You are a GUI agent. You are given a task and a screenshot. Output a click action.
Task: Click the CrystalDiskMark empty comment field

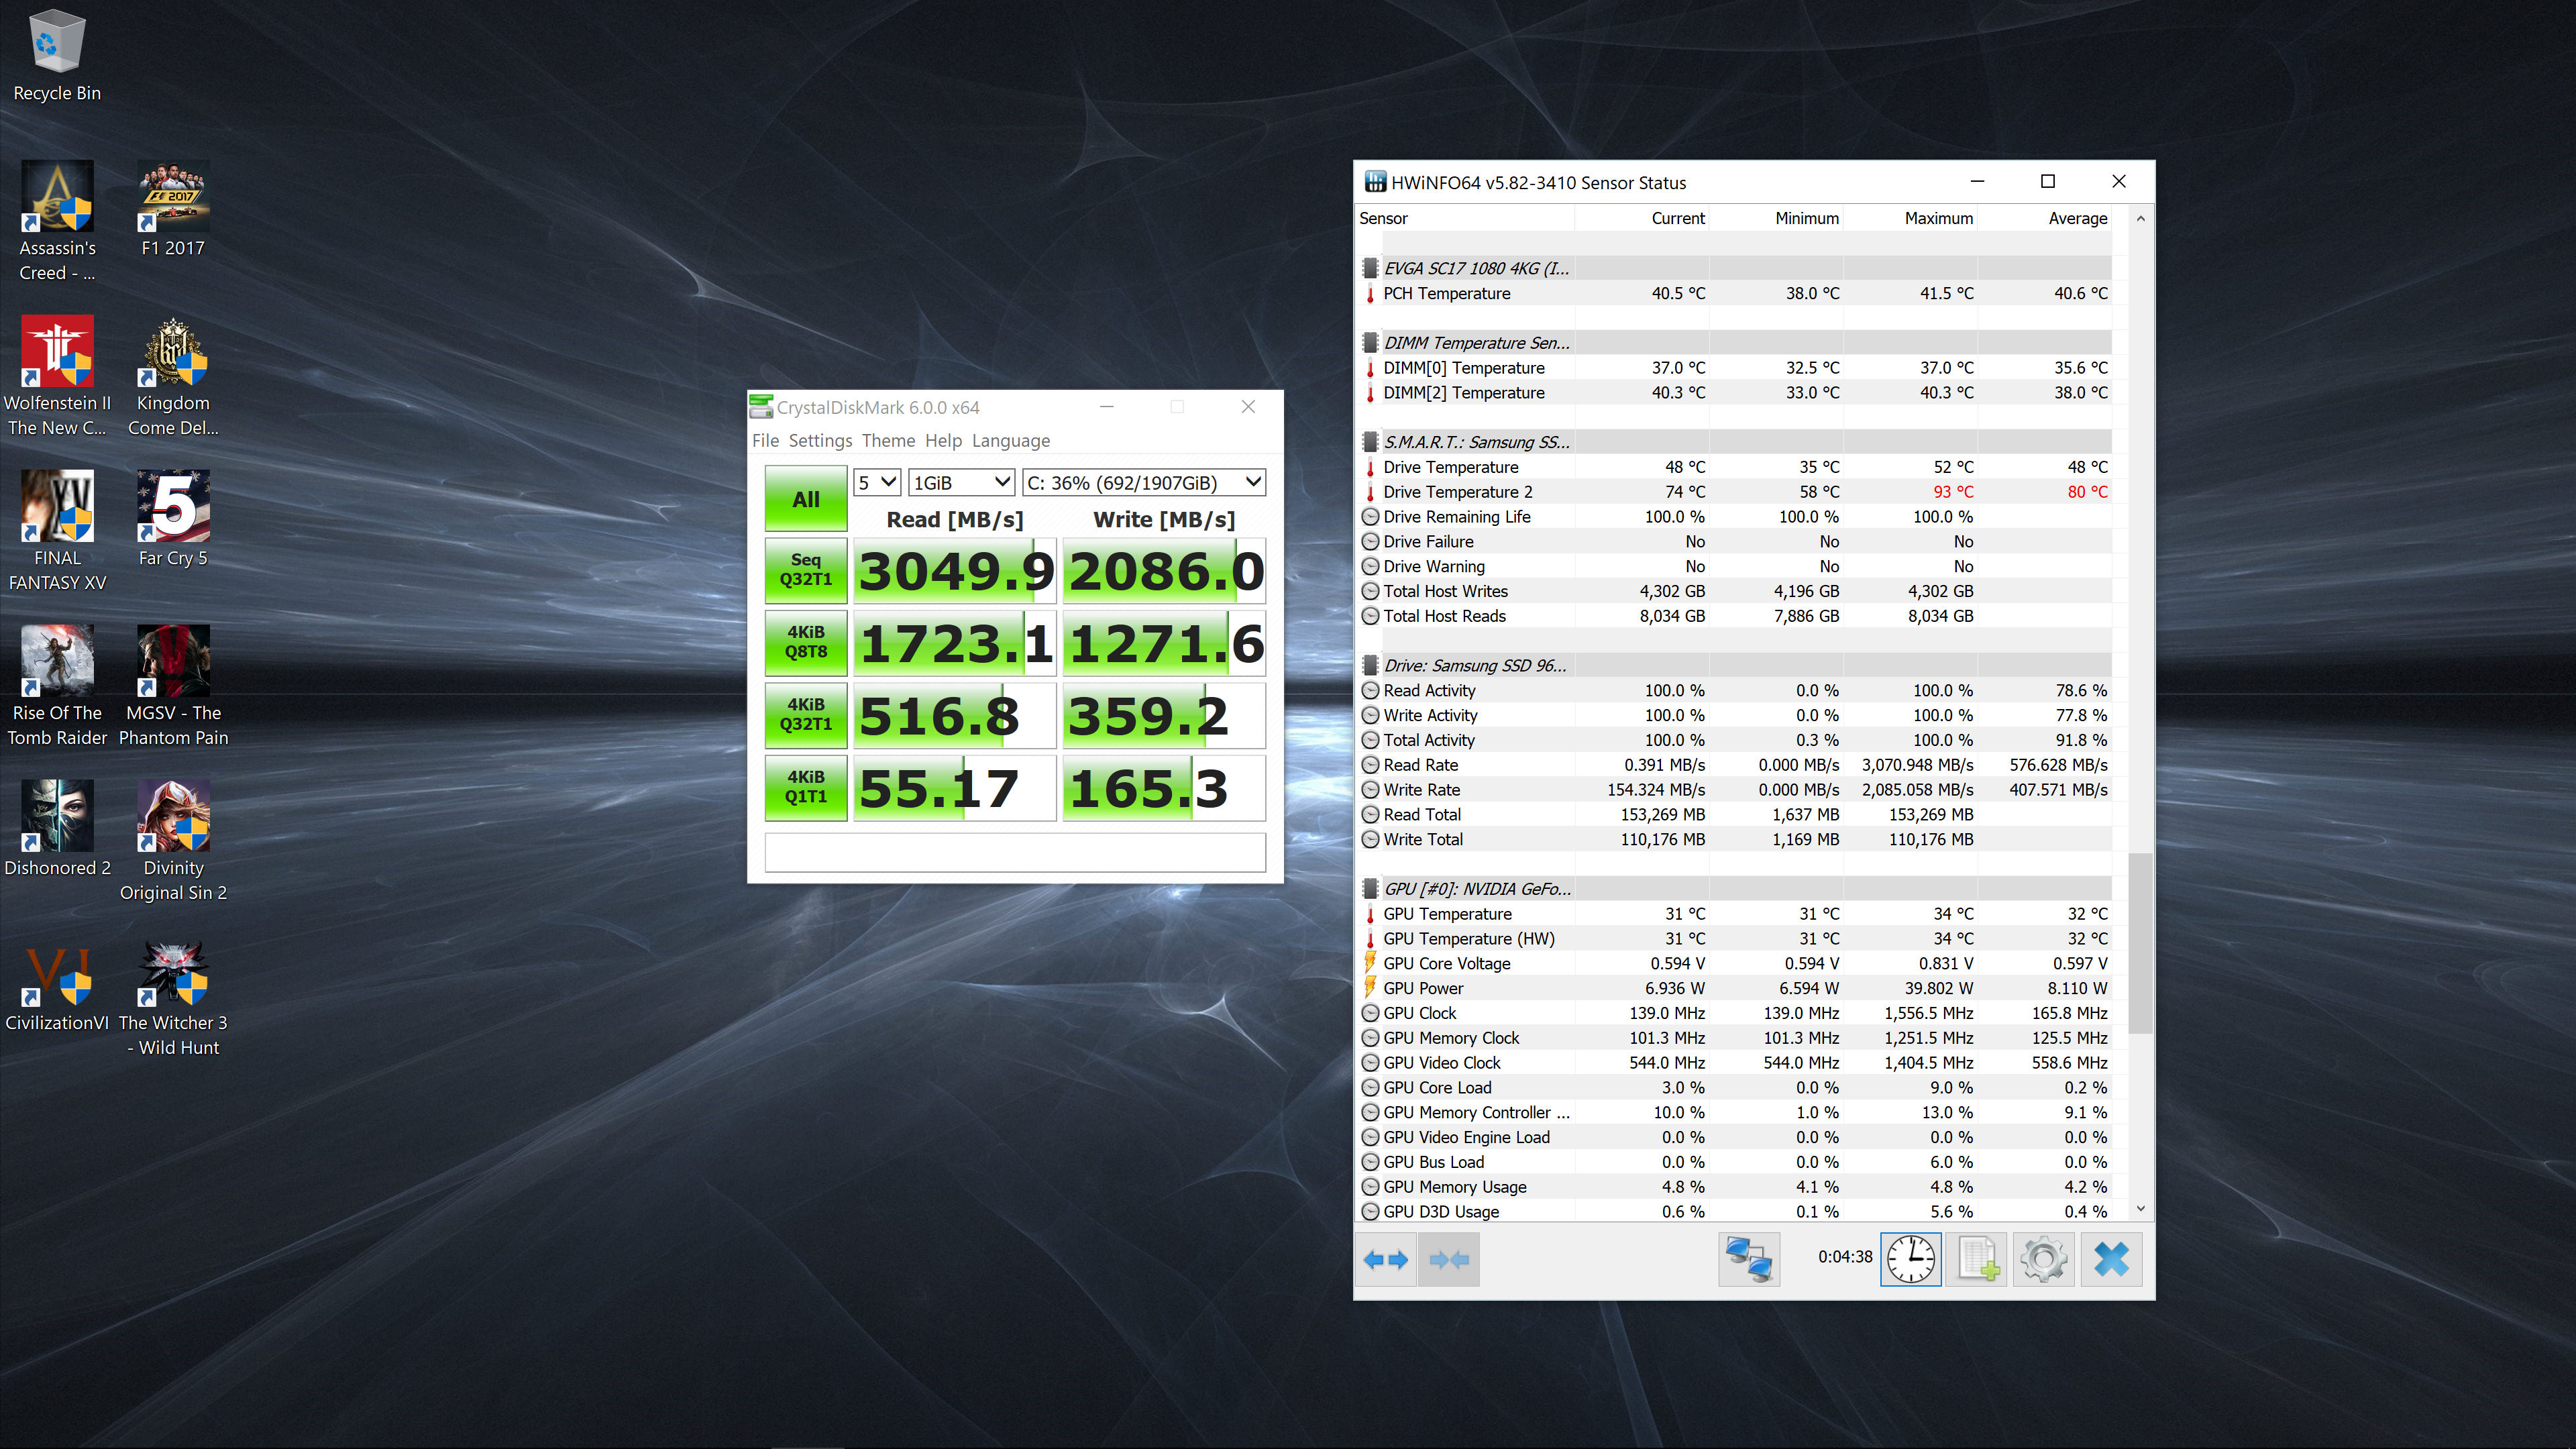point(1015,852)
